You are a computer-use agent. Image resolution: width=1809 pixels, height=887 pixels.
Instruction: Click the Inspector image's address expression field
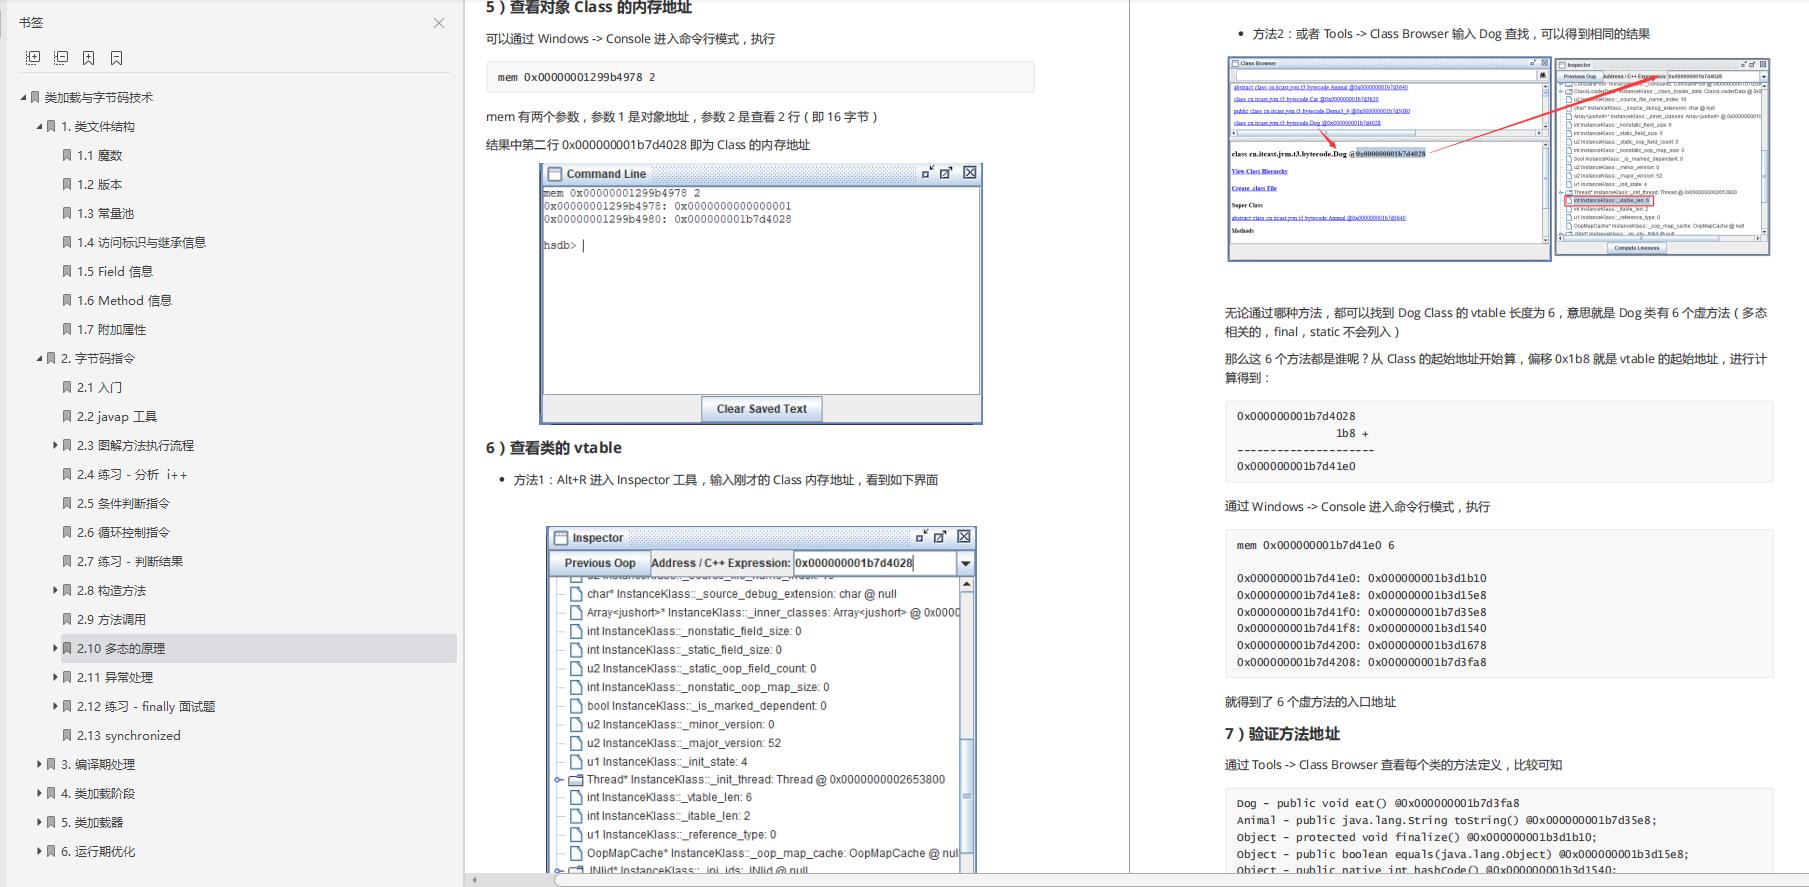coord(875,563)
